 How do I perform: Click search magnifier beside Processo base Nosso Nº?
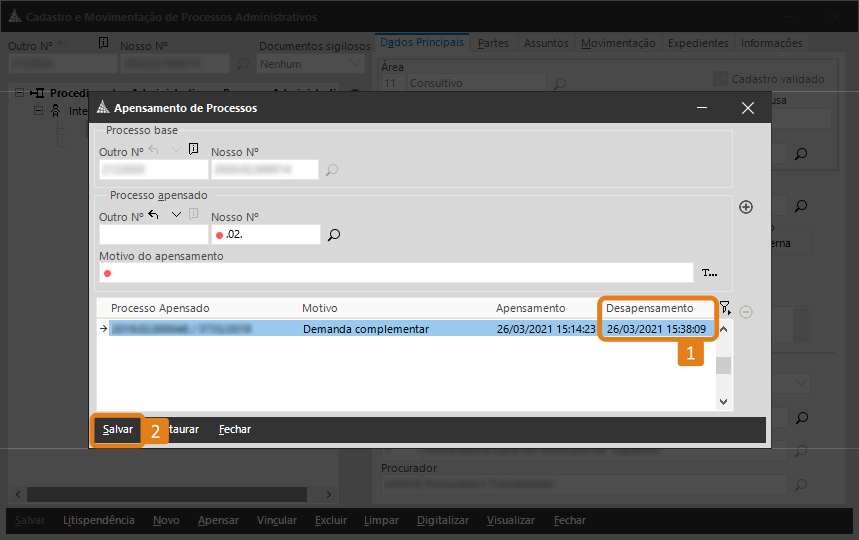pyautogui.click(x=332, y=170)
